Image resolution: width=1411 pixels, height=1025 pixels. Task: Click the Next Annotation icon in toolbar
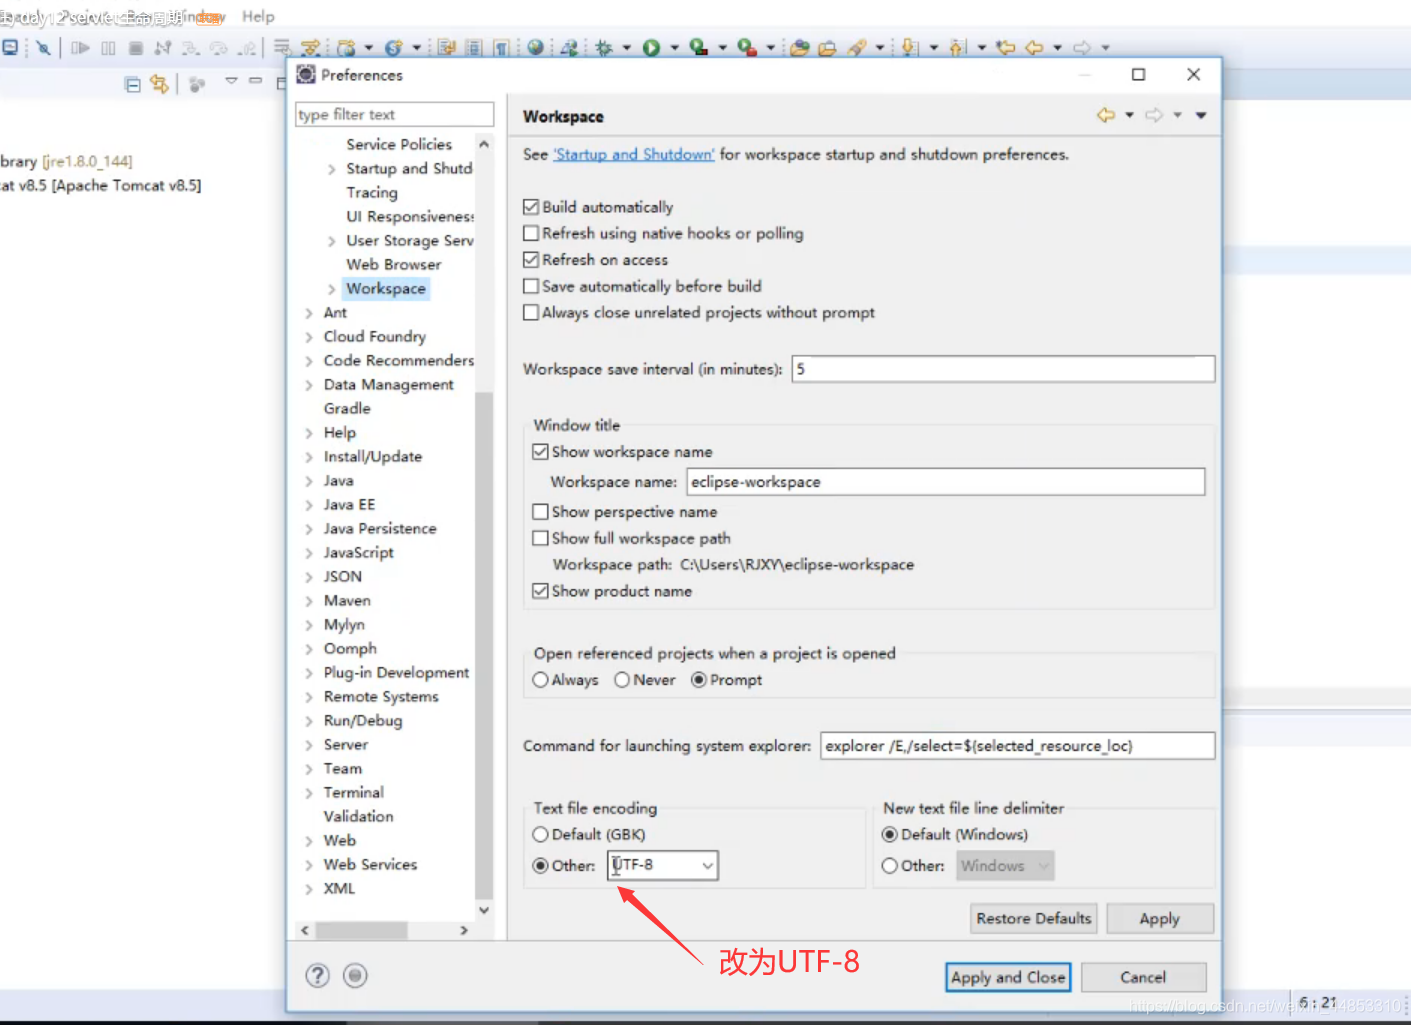[909, 47]
